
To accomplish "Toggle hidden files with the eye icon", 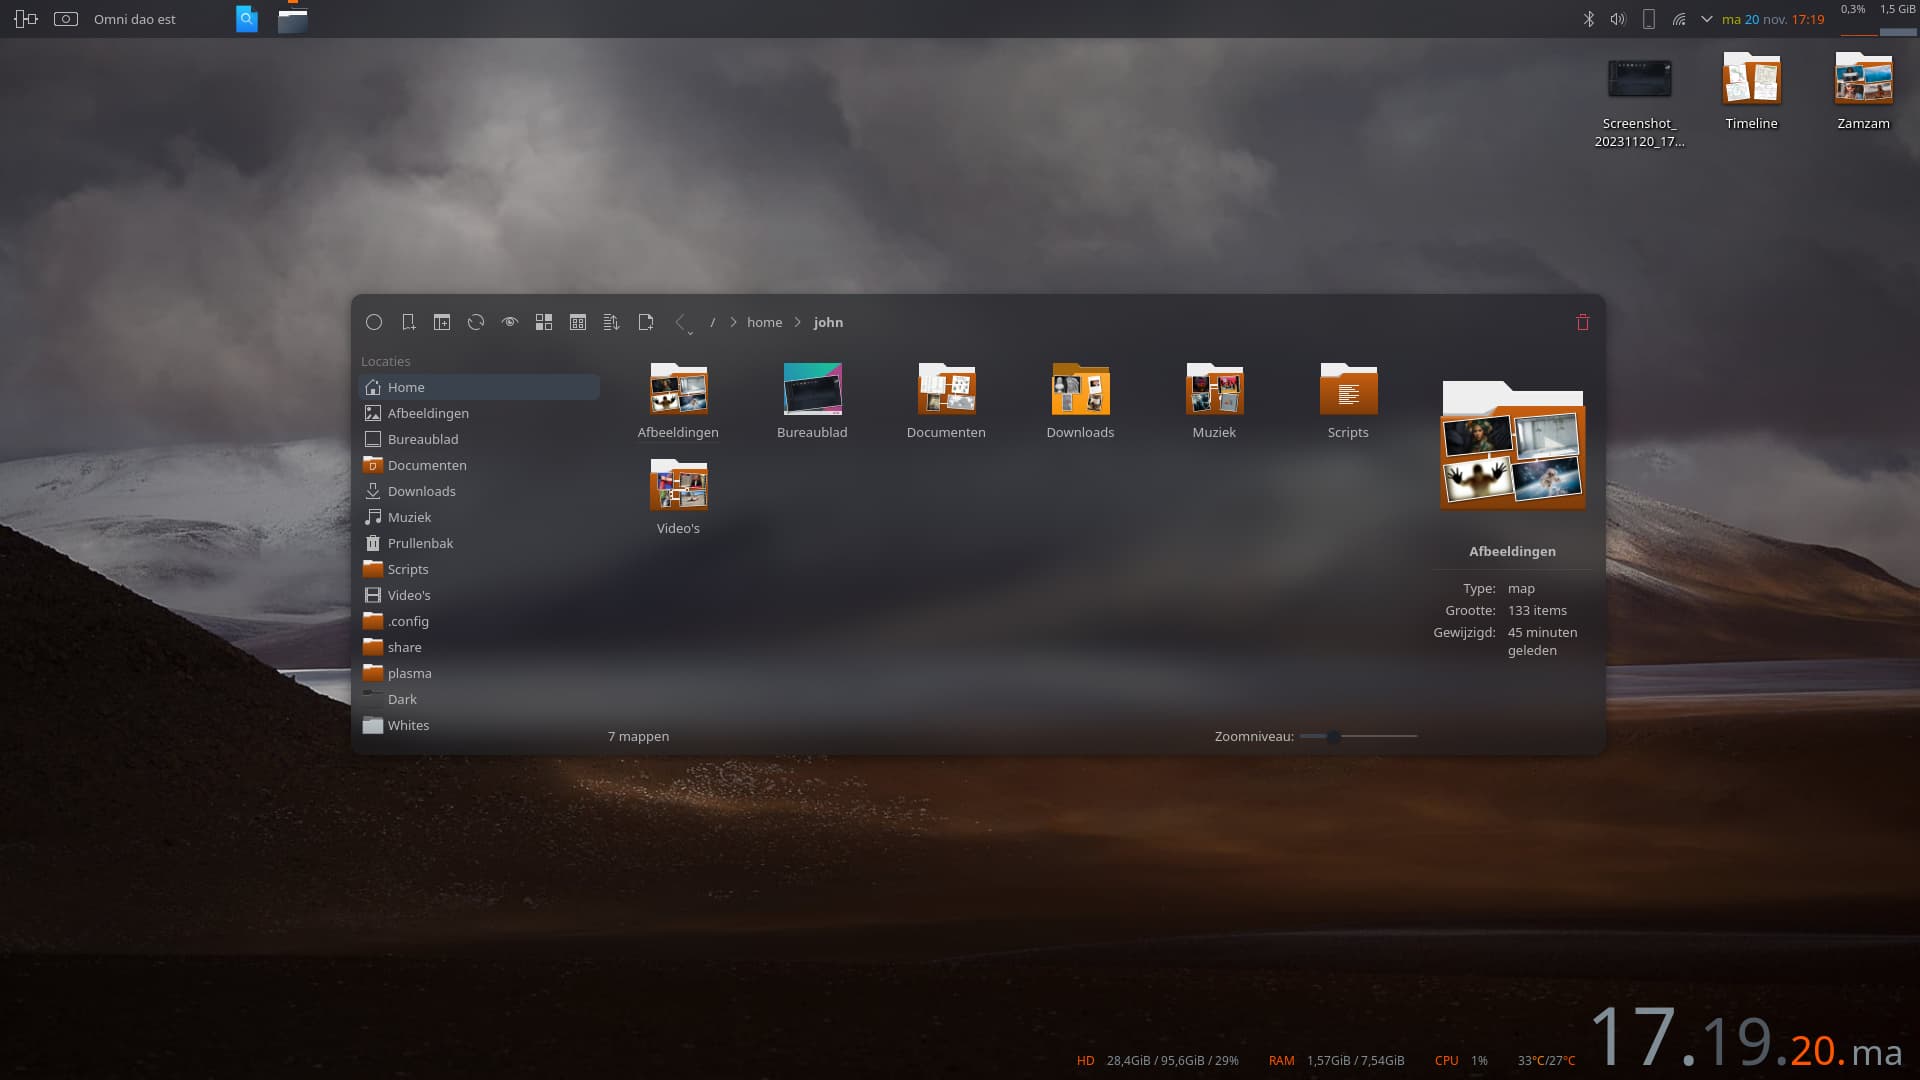I will tap(510, 322).
